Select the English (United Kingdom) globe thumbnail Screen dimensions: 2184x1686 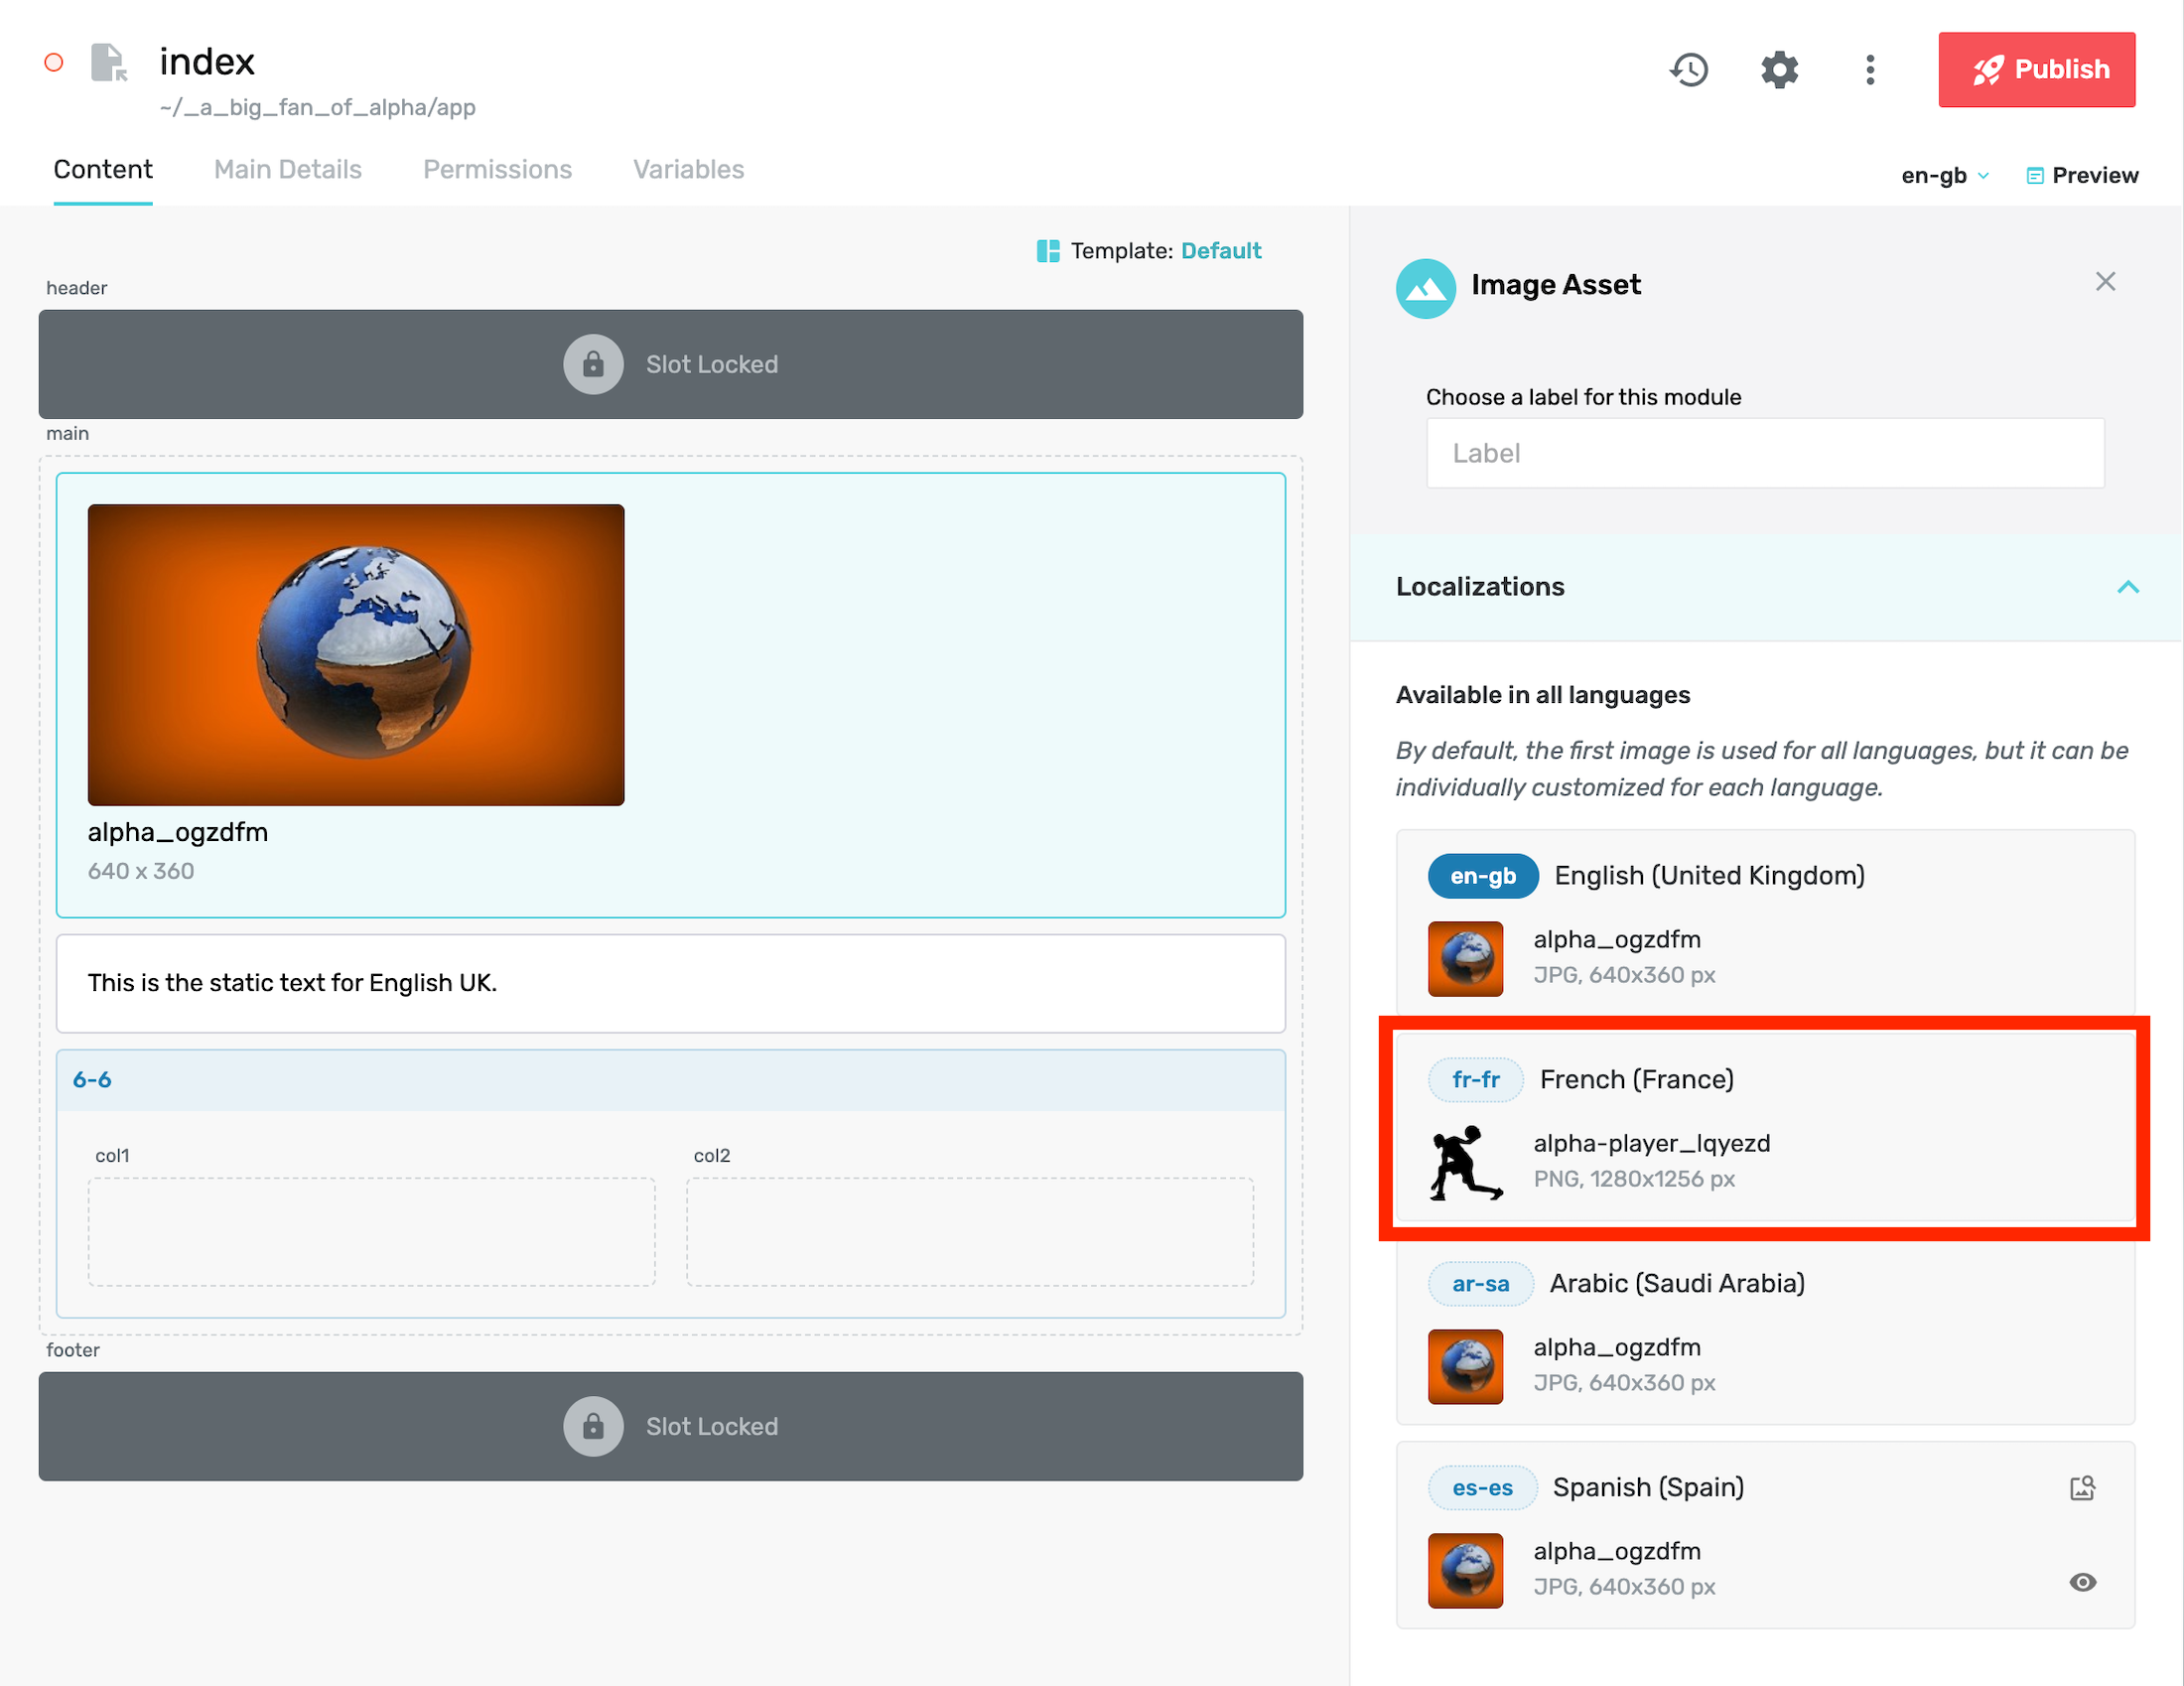[x=1465, y=958]
